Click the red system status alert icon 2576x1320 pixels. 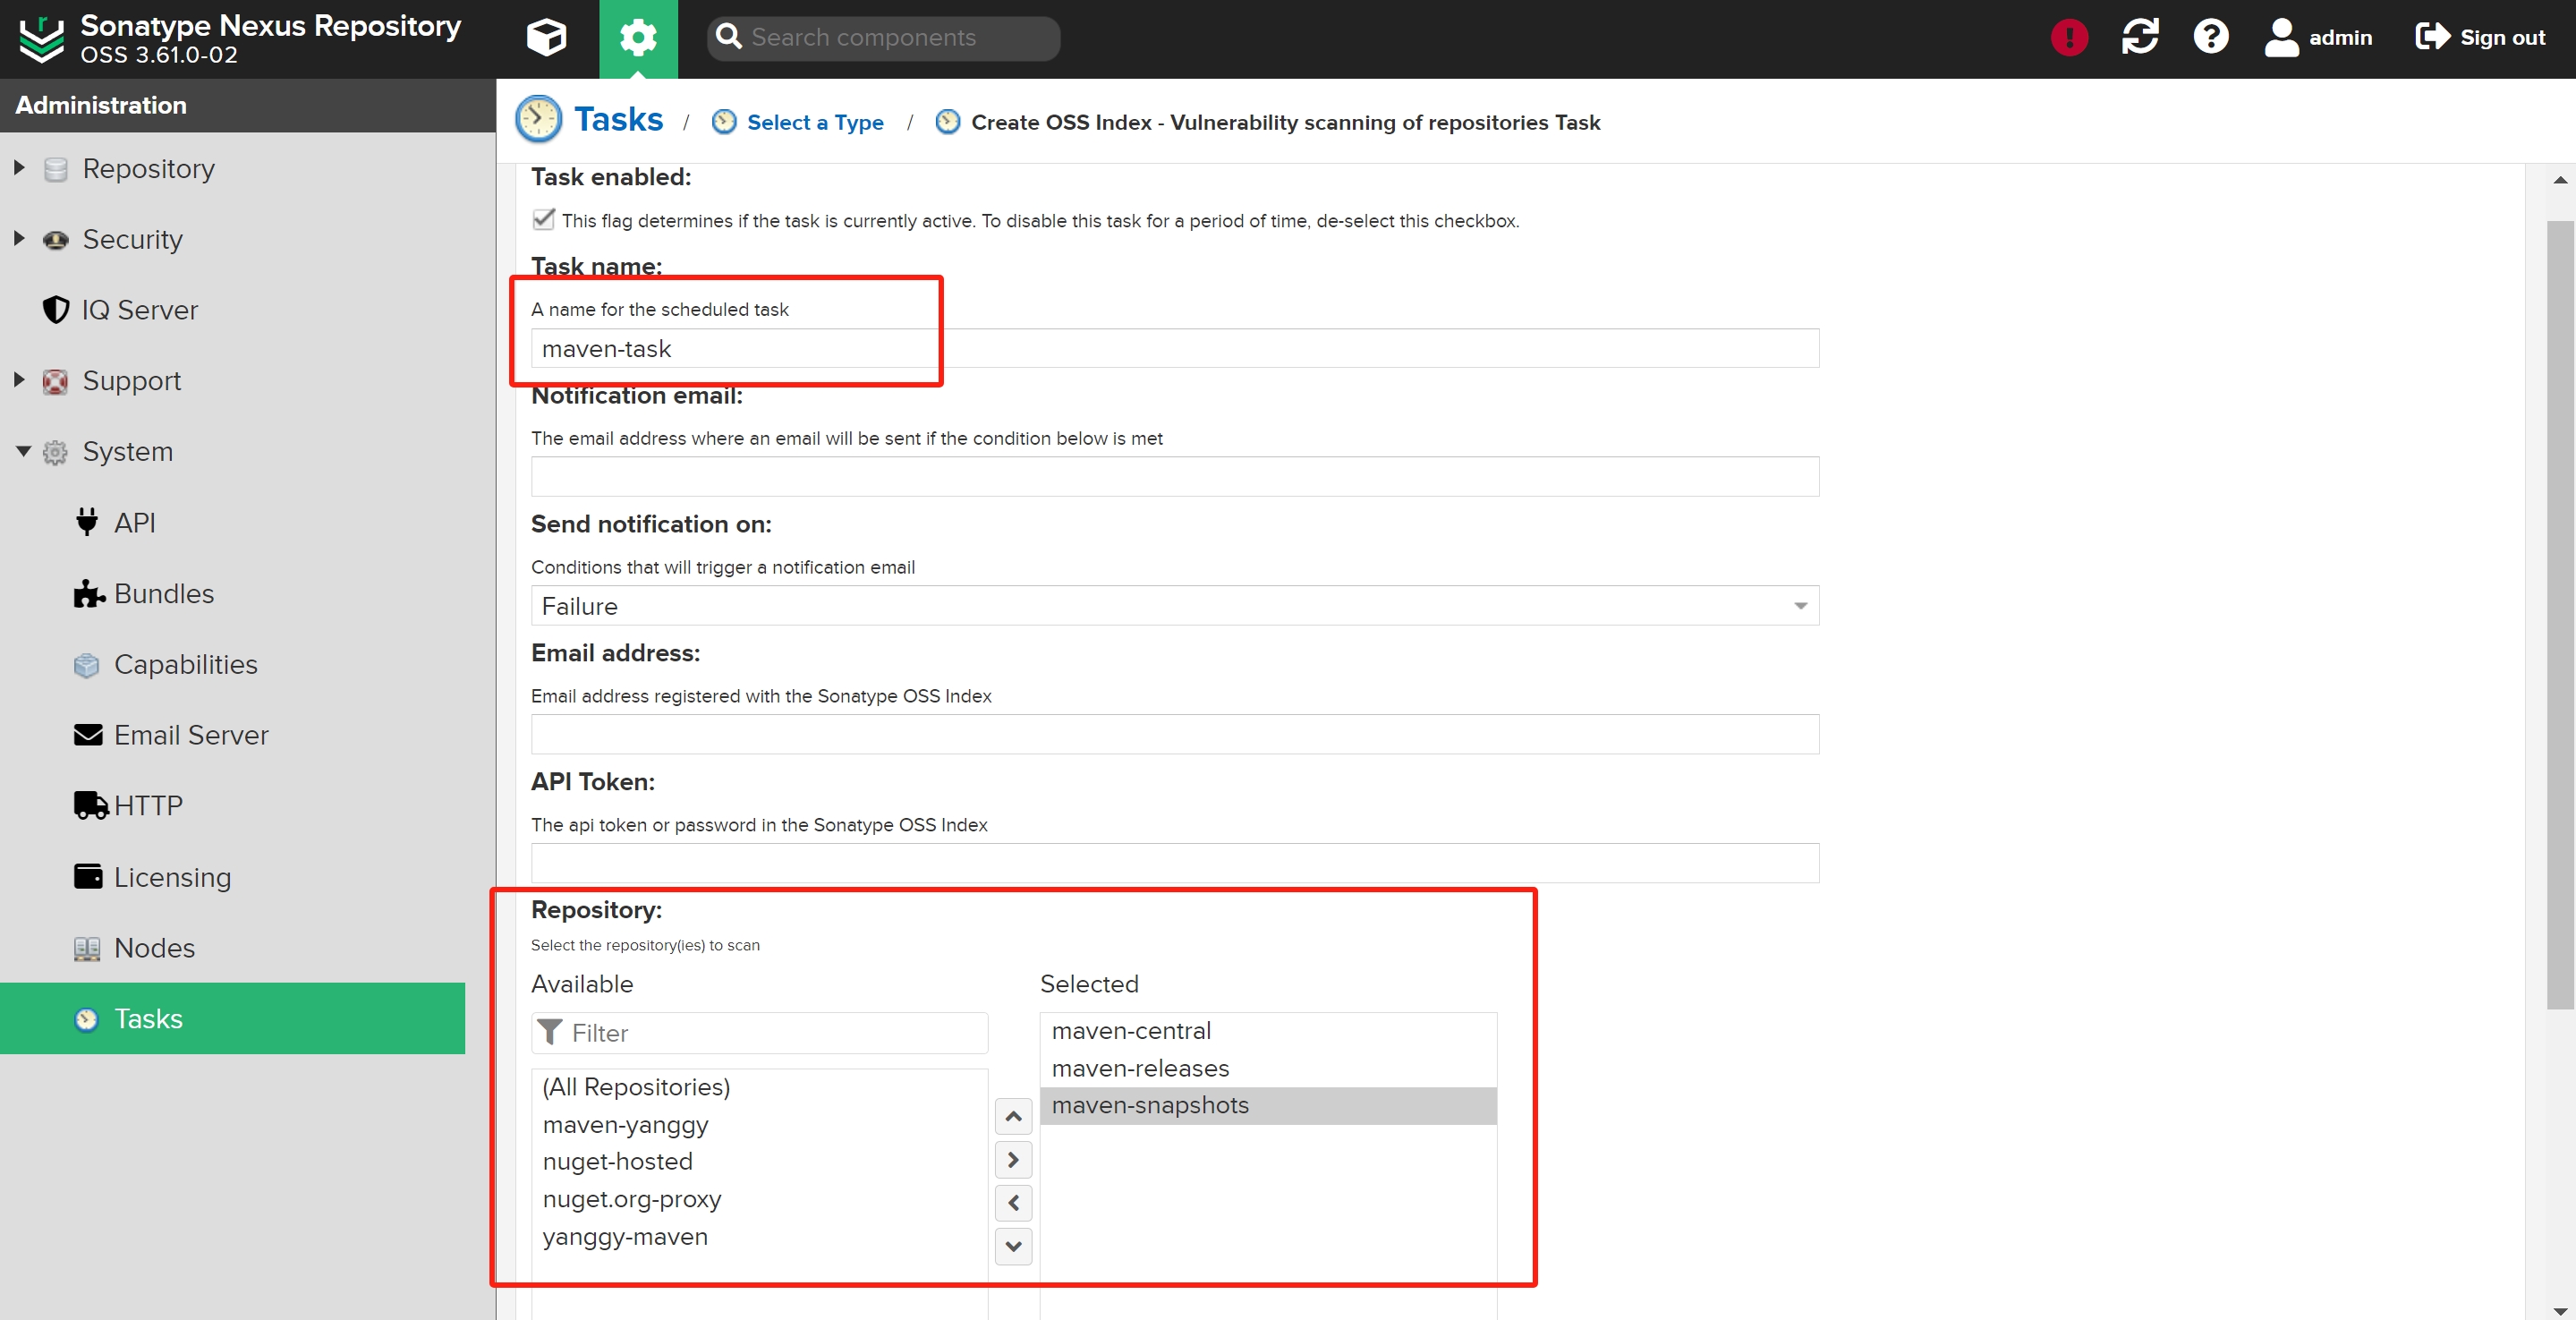[2069, 38]
